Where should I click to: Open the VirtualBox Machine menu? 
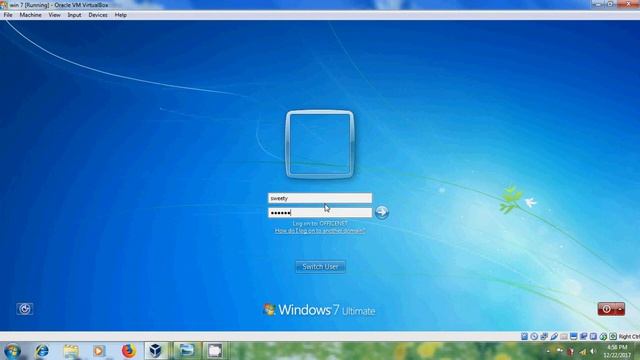tap(31, 15)
